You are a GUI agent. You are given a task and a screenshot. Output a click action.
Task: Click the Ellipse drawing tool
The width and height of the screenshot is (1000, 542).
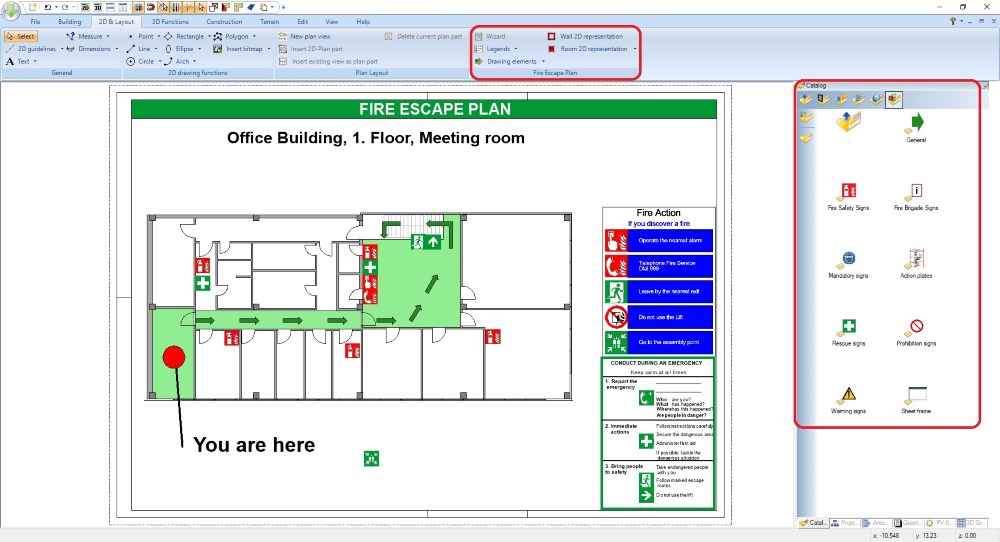point(179,49)
